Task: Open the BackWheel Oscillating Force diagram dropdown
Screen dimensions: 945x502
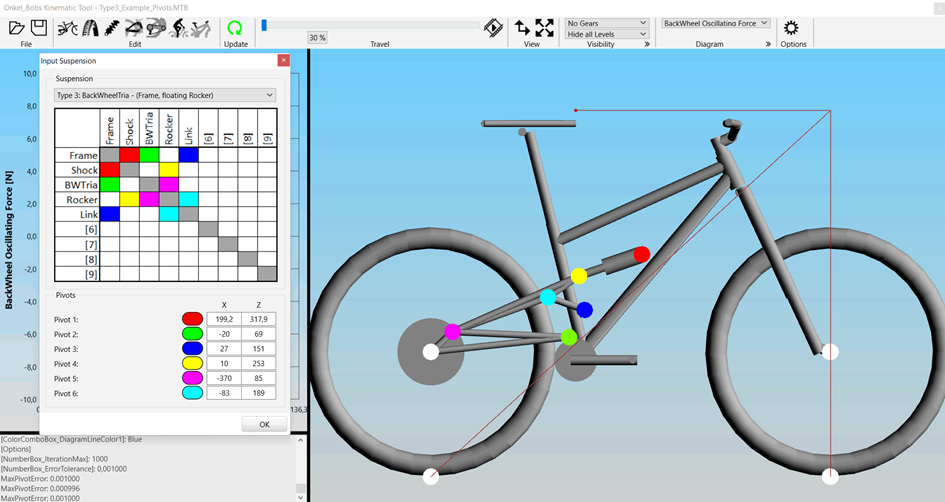Action: point(716,22)
